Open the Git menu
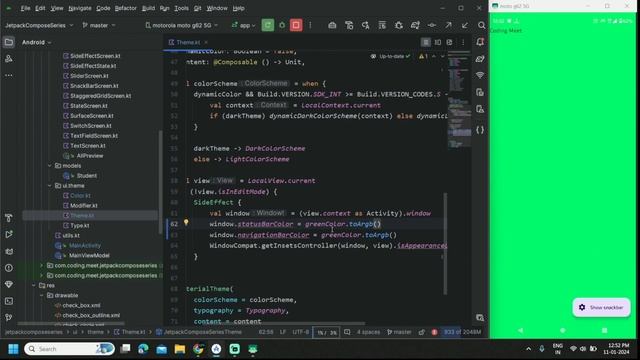This screenshot has height=360, width=640. pos(198,8)
